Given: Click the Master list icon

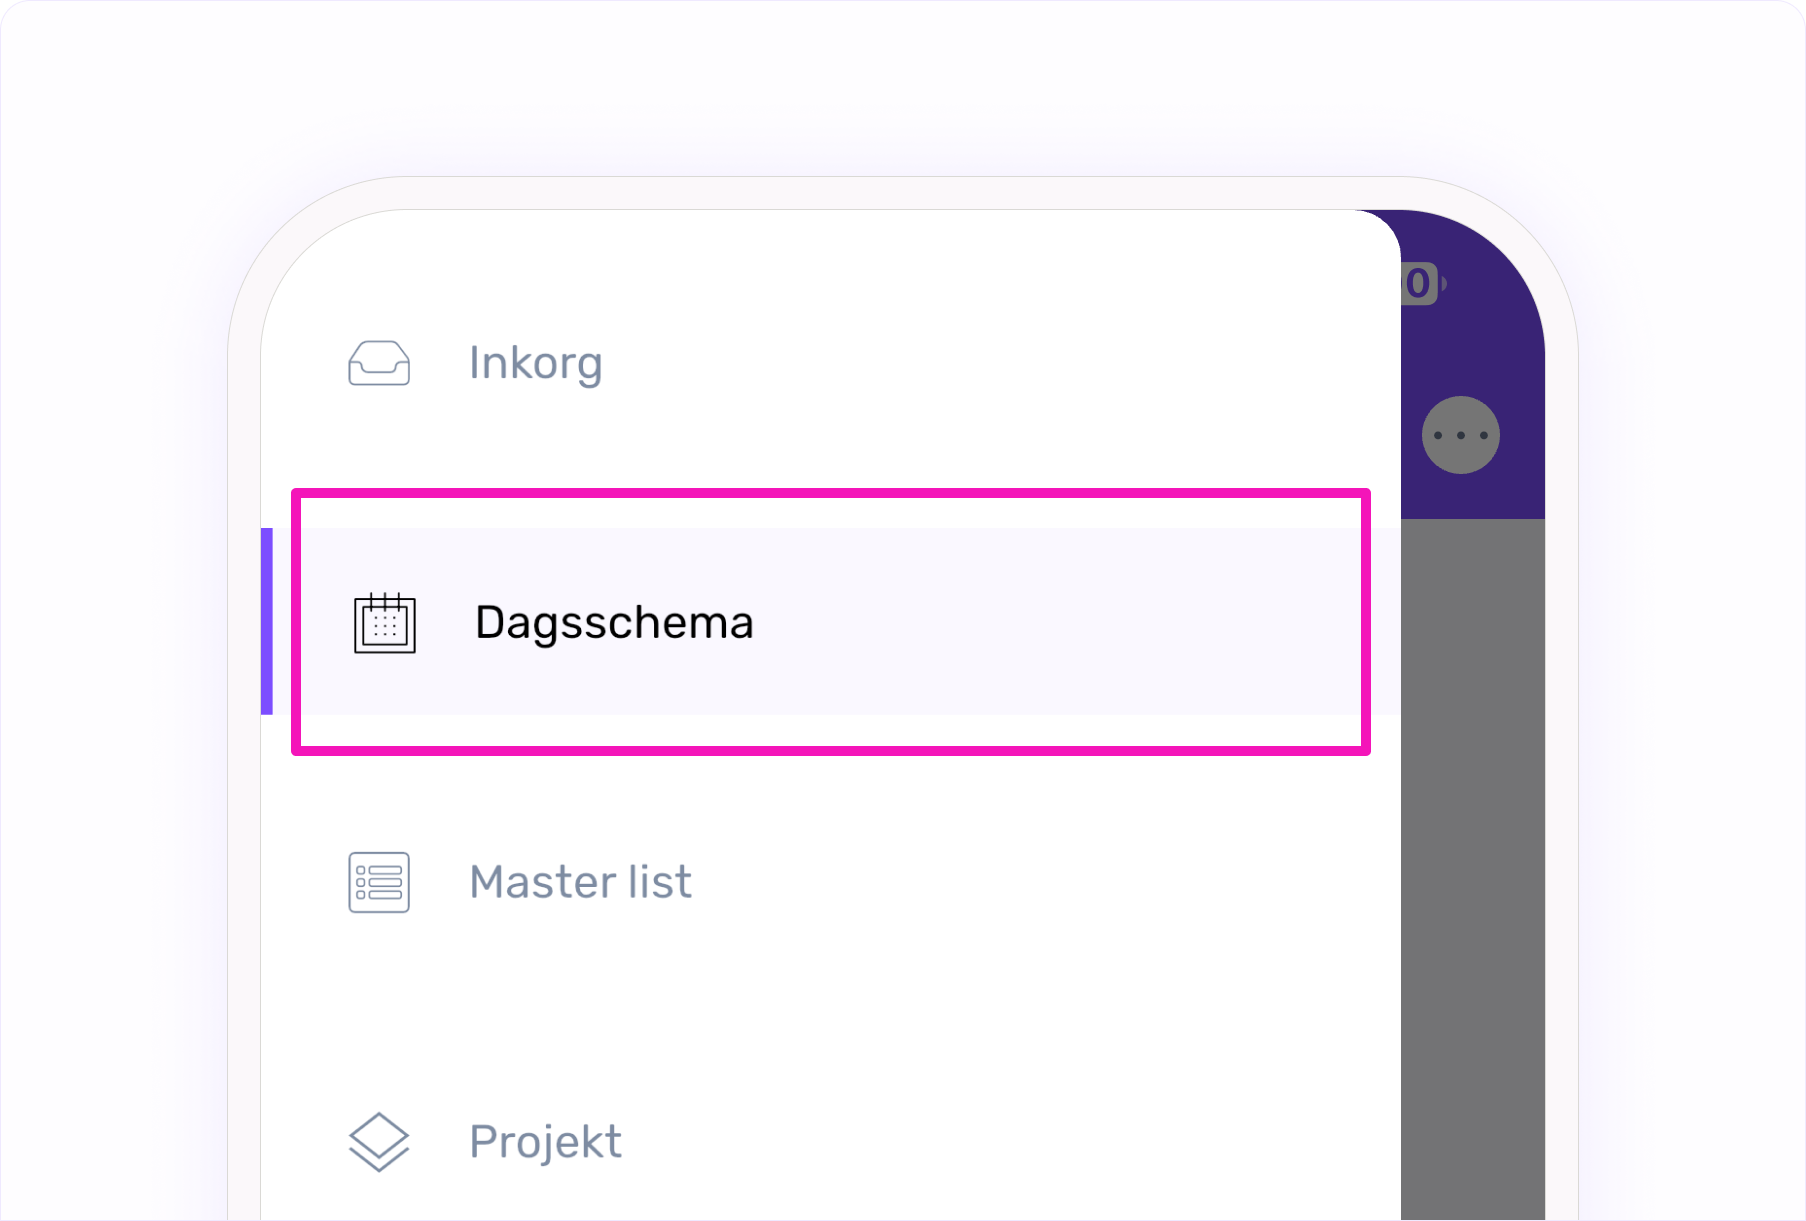Looking at the screenshot, I should coord(379,882).
